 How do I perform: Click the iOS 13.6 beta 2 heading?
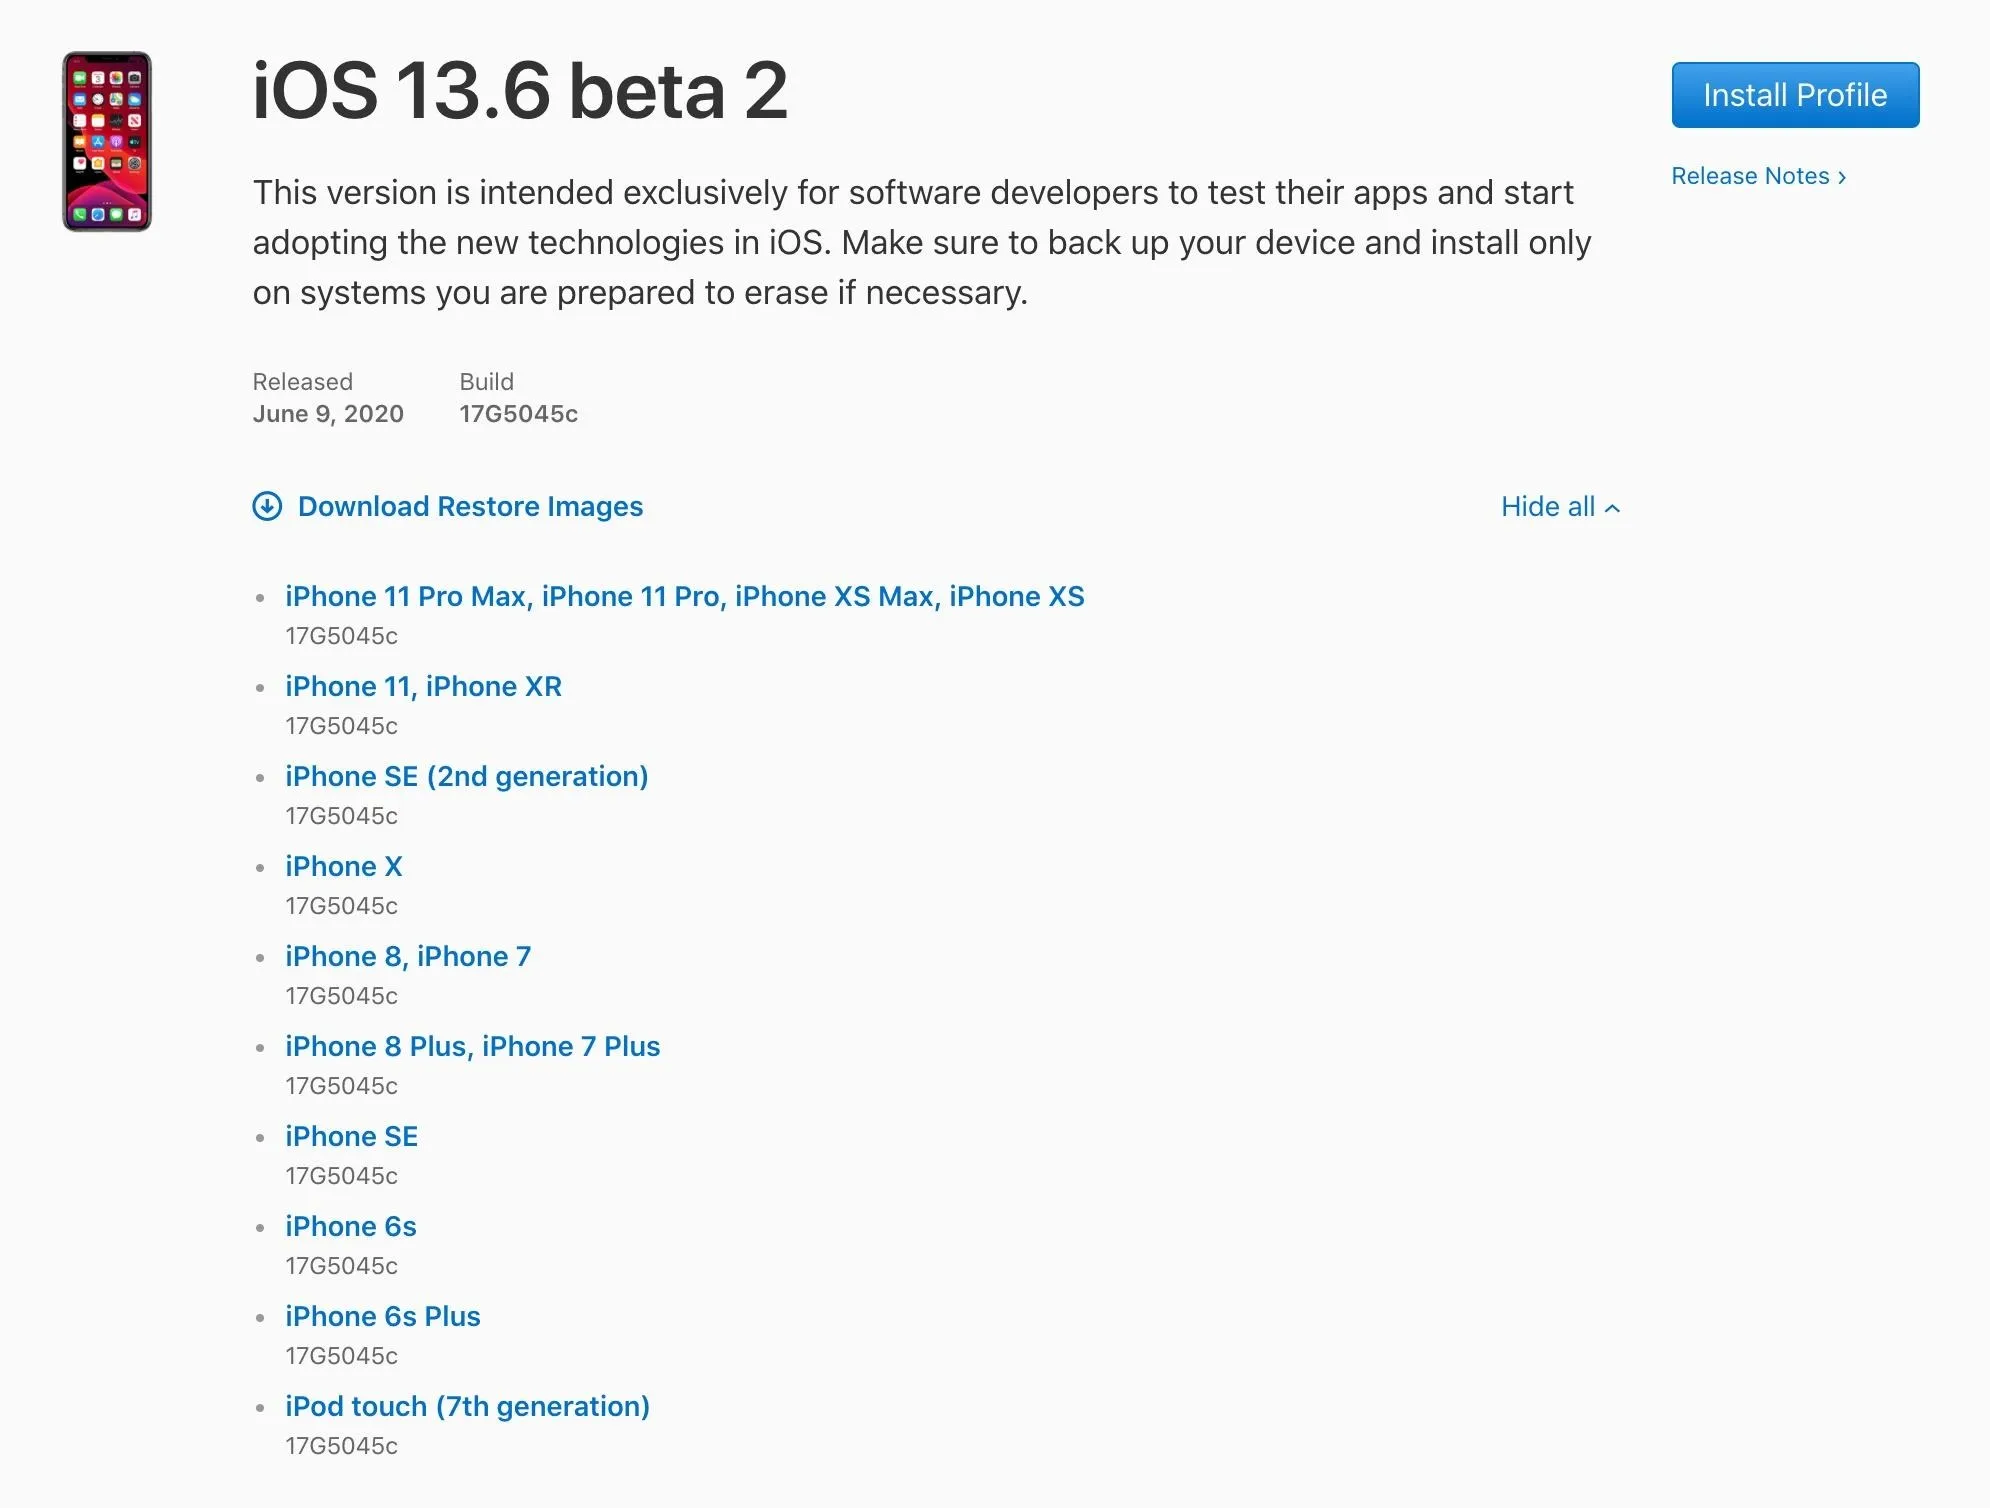(520, 91)
